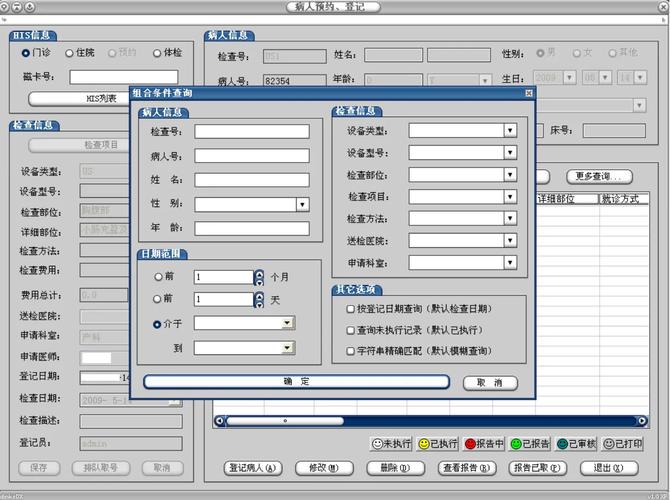Viewport: 670px width, 500px height.
Task: Open the 设备型号 dropdown in the dialog
Action: coord(510,152)
